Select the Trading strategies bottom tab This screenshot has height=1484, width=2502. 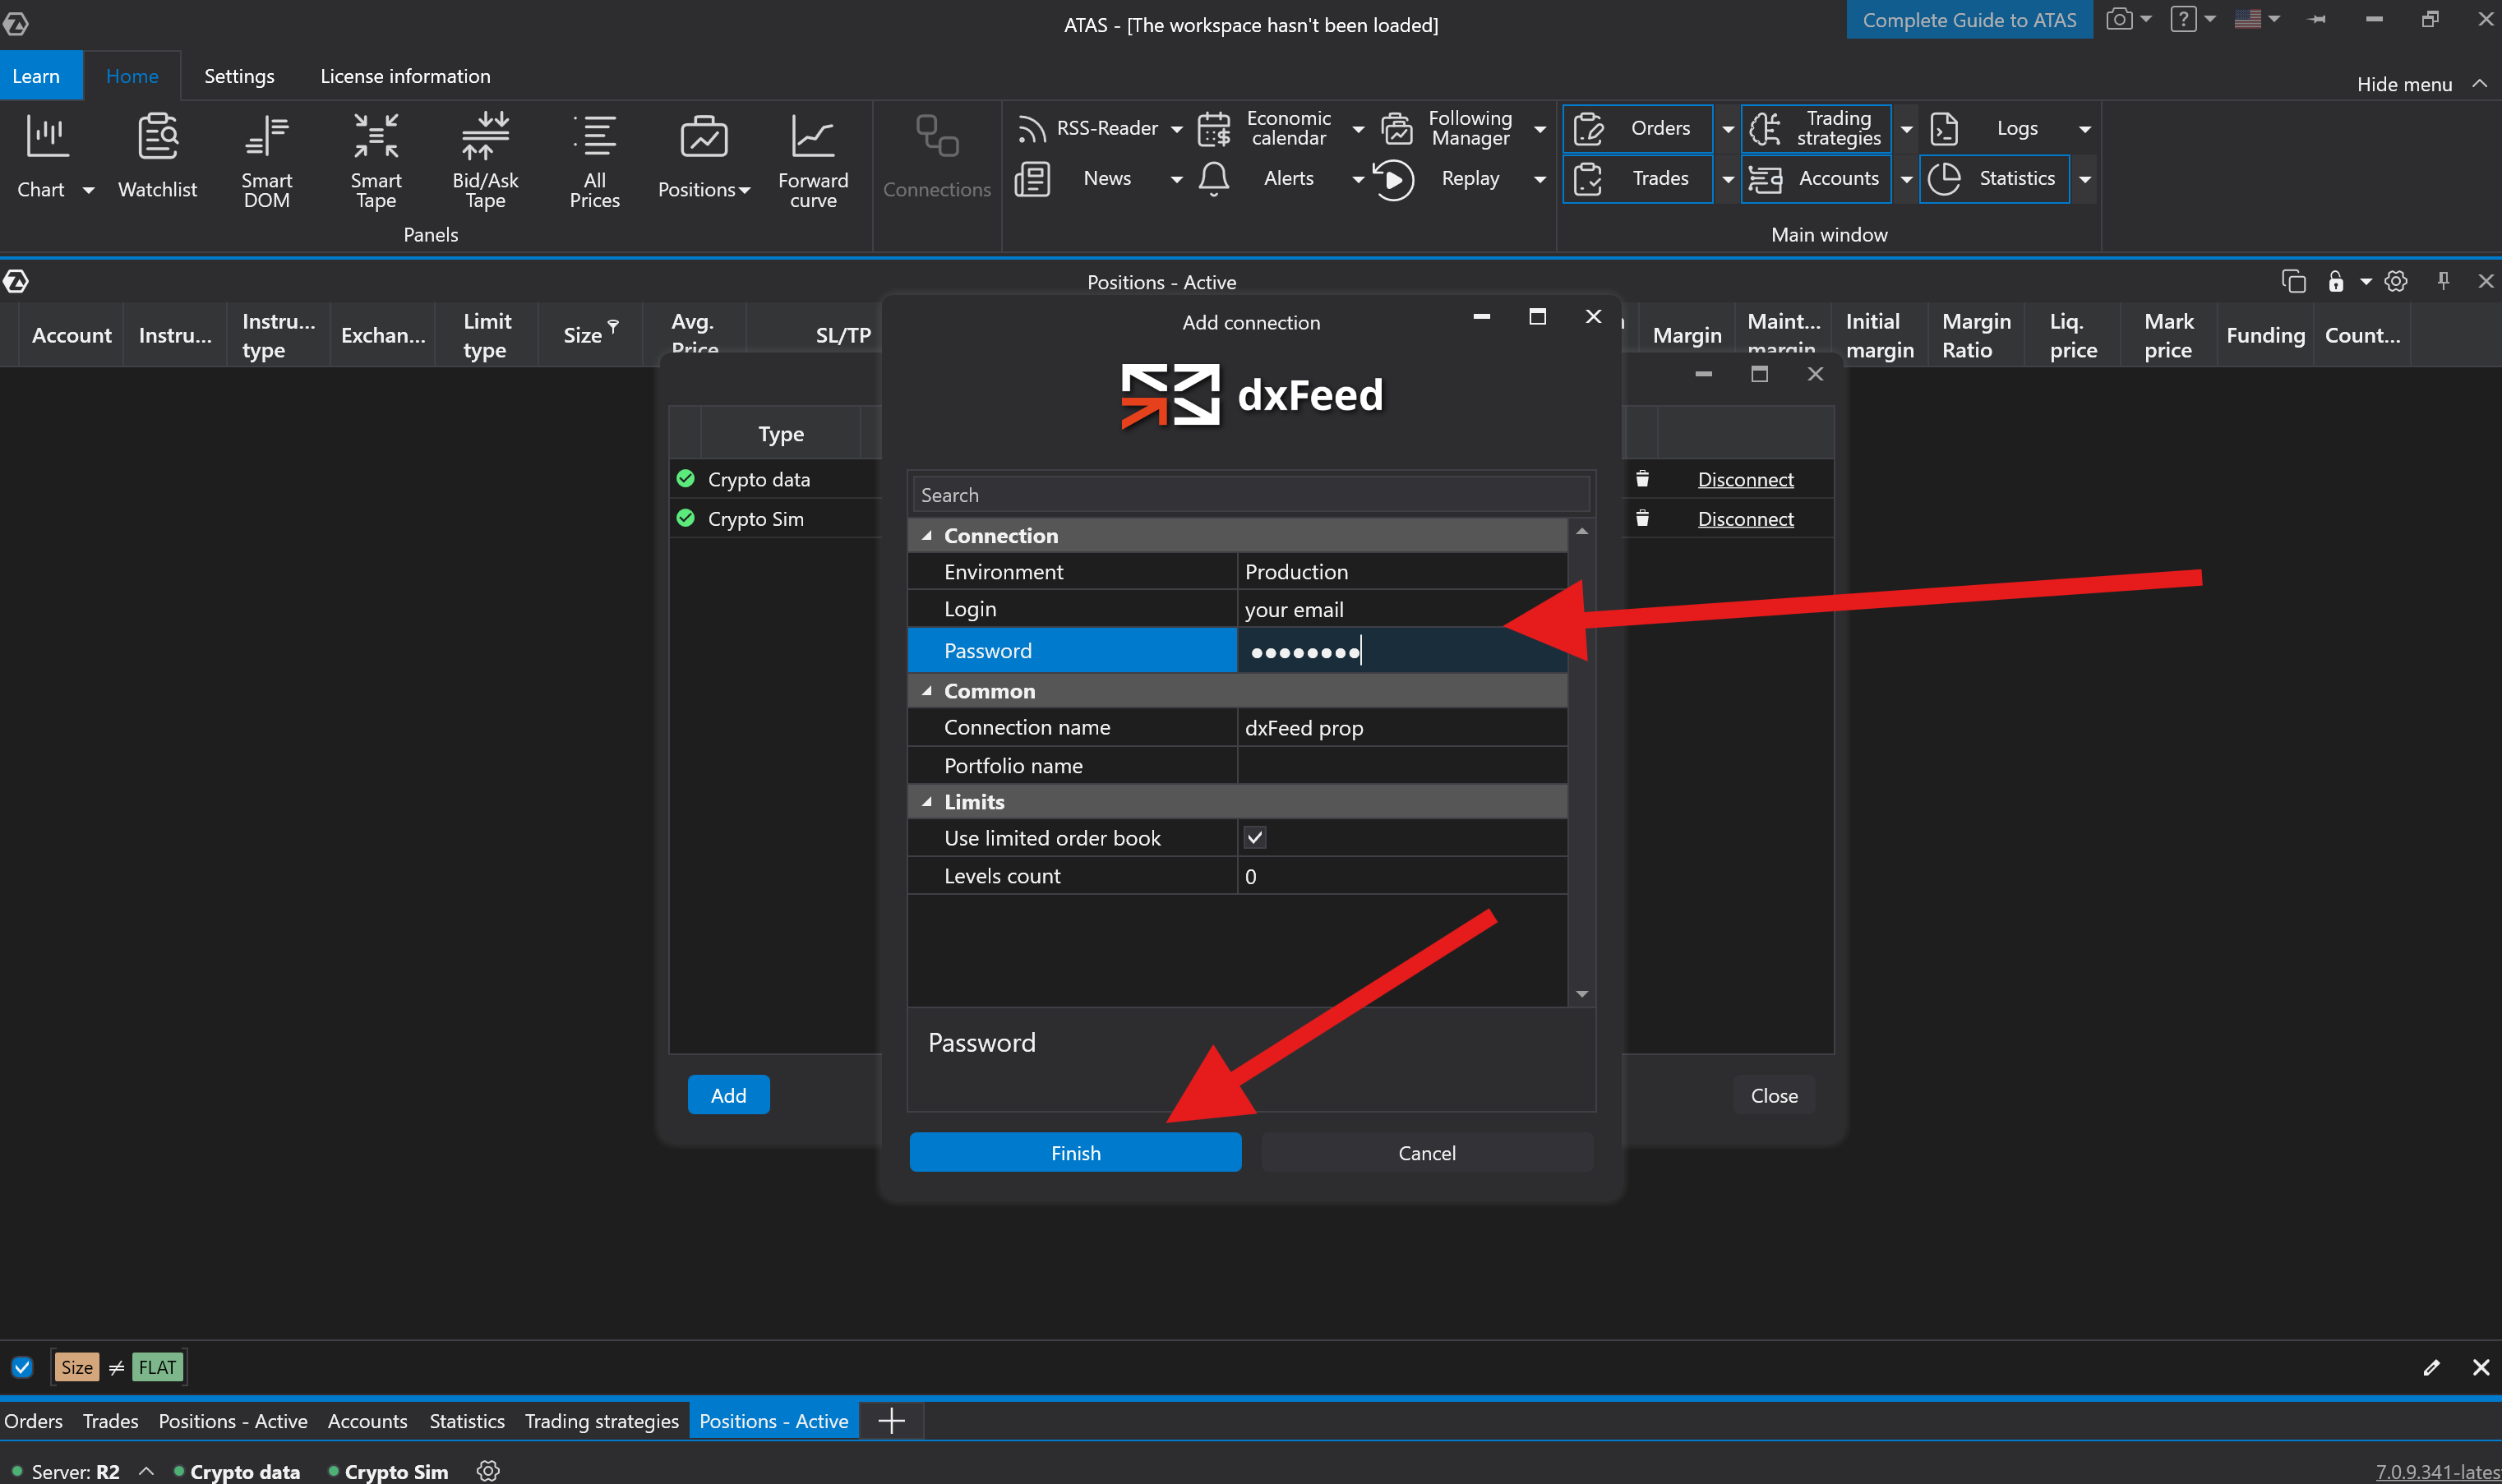coord(601,1421)
